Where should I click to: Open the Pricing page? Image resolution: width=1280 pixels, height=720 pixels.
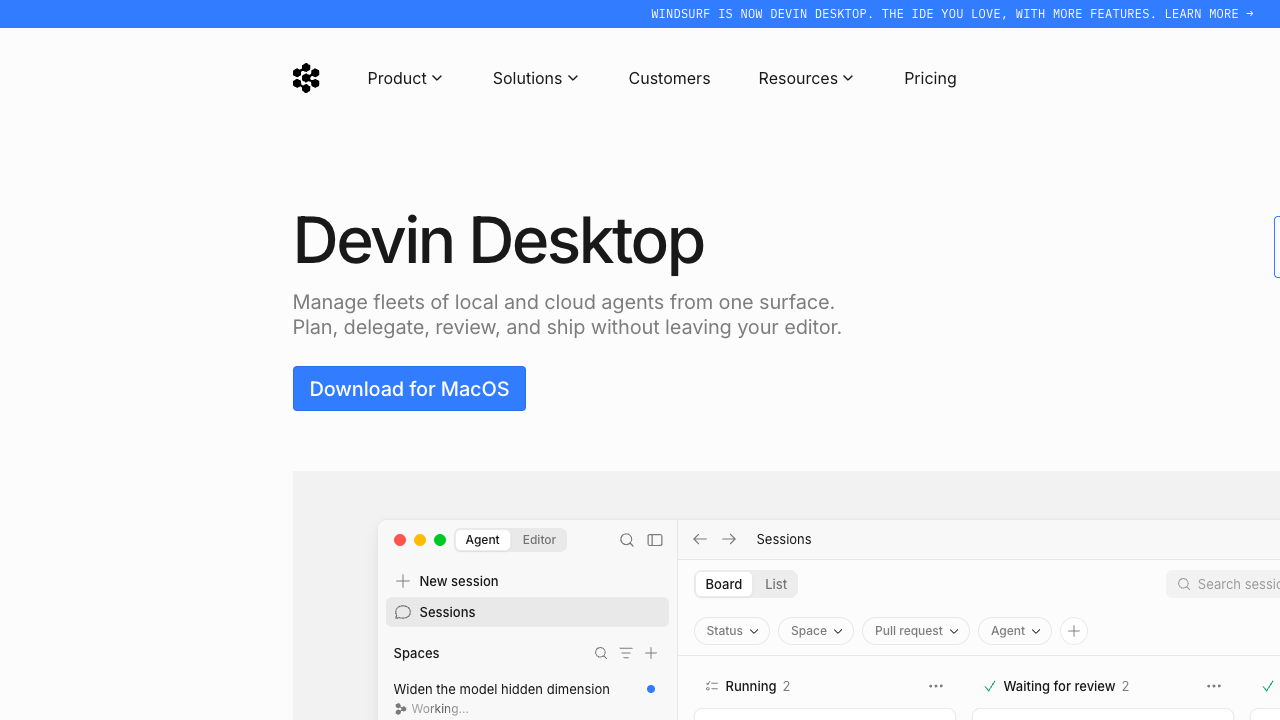pyautogui.click(x=930, y=78)
